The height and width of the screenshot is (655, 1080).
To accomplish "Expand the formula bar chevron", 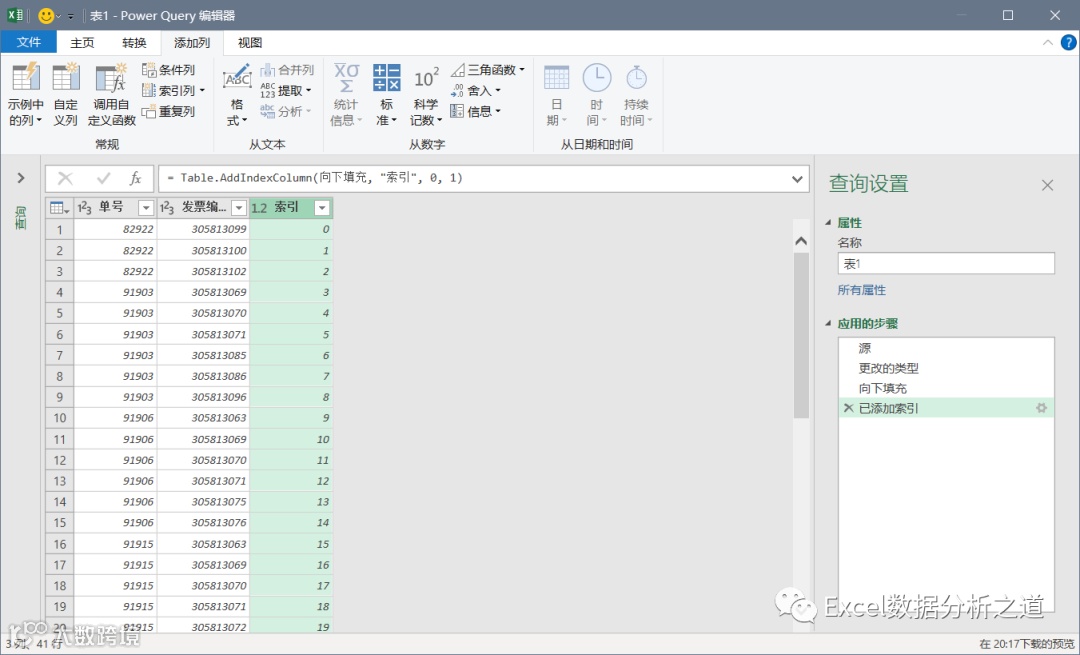I will click(797, 179).
